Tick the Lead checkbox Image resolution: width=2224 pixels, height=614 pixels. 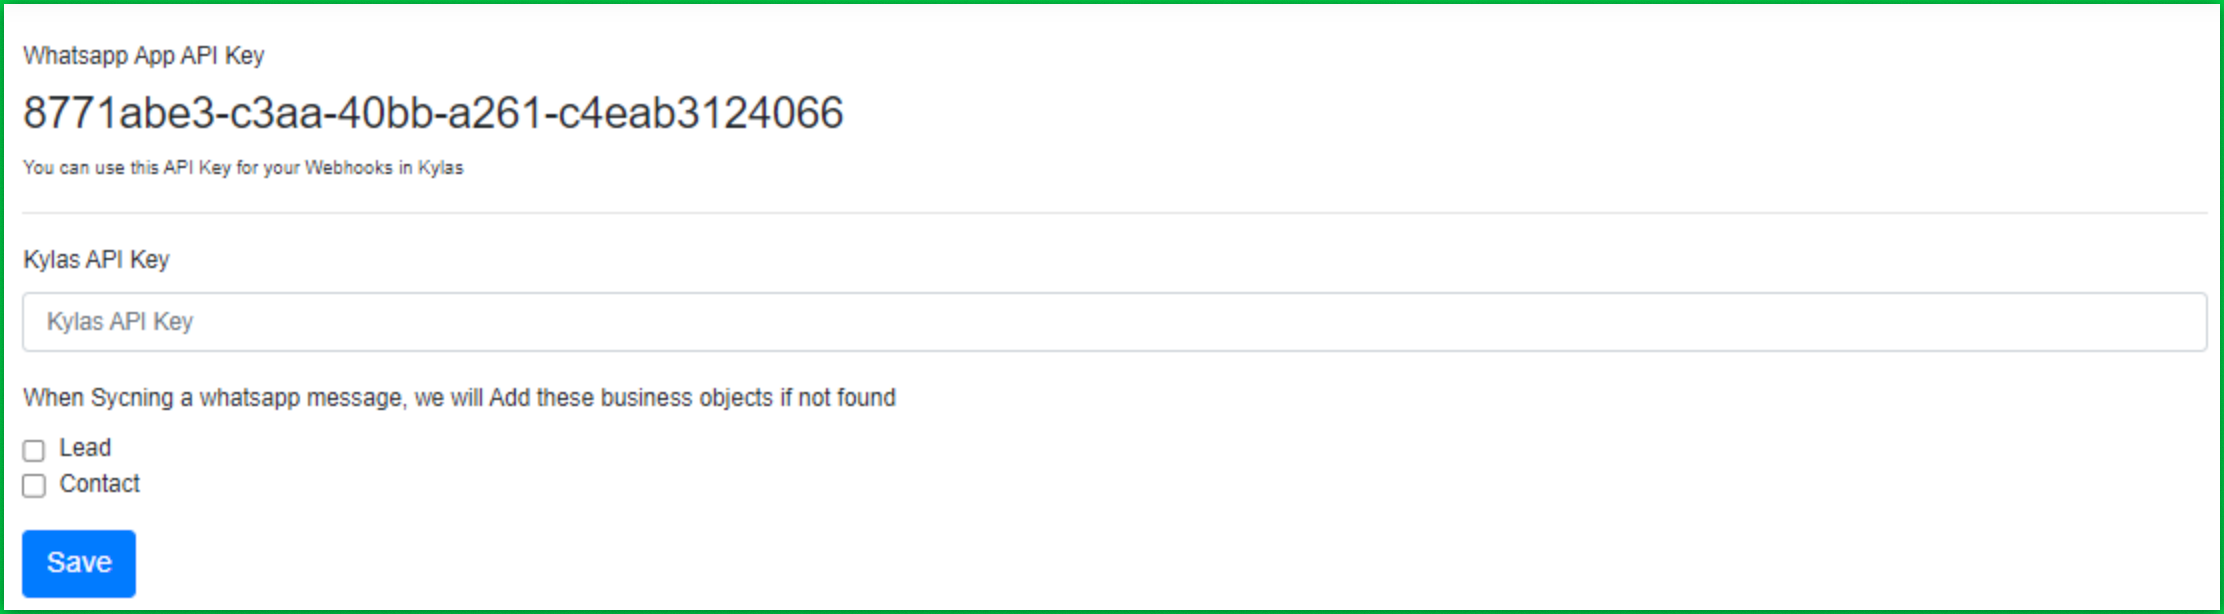coord(34,450)
